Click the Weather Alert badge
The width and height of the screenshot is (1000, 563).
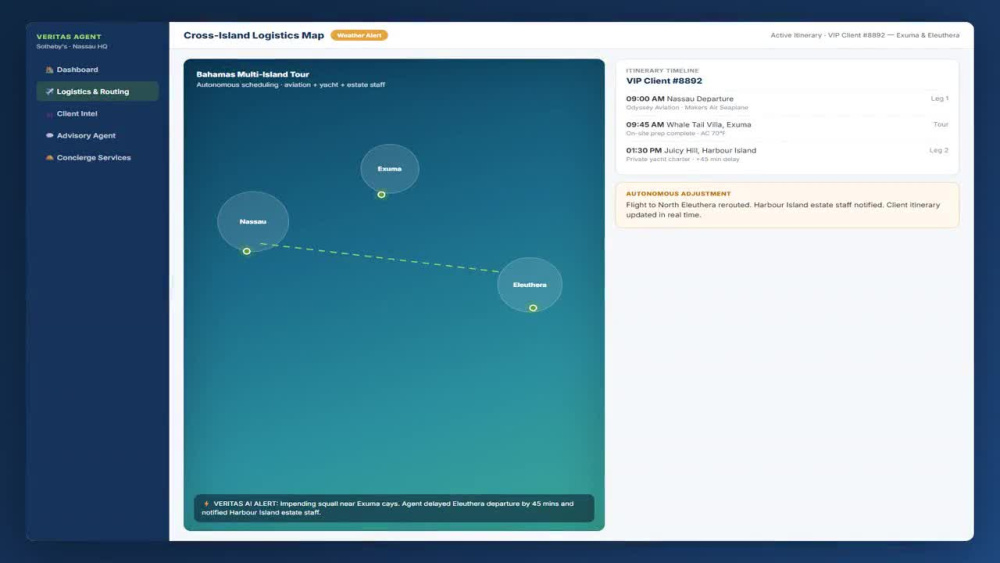[x=359, y=35]
